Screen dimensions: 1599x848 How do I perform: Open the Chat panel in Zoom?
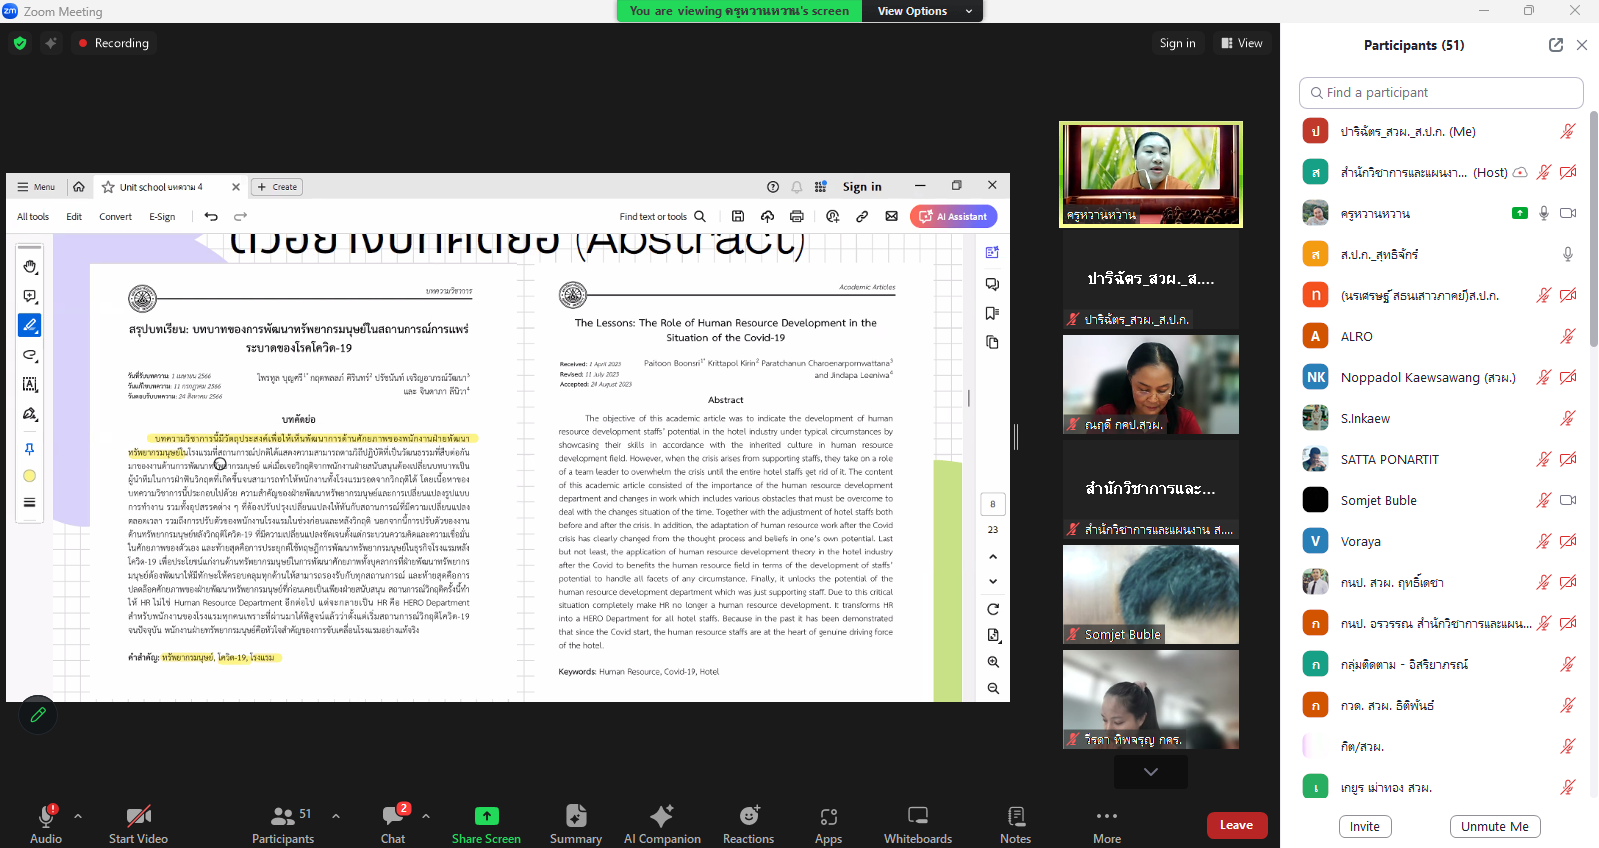(x=393, y=824)
